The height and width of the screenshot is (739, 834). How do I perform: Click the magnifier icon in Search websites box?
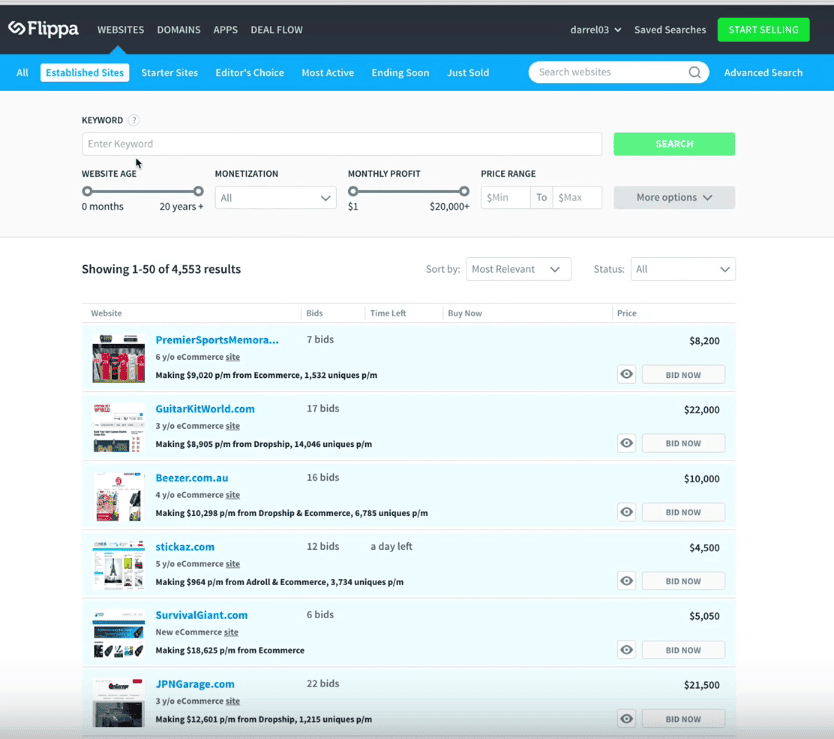pos(694,72)
